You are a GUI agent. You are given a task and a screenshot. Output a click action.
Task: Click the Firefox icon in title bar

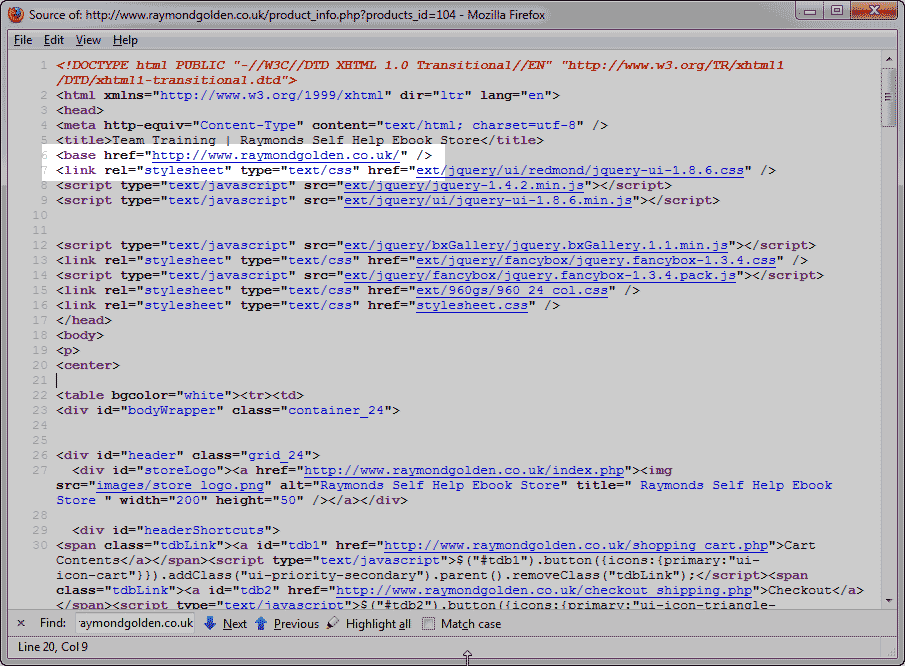coord(16,14)
